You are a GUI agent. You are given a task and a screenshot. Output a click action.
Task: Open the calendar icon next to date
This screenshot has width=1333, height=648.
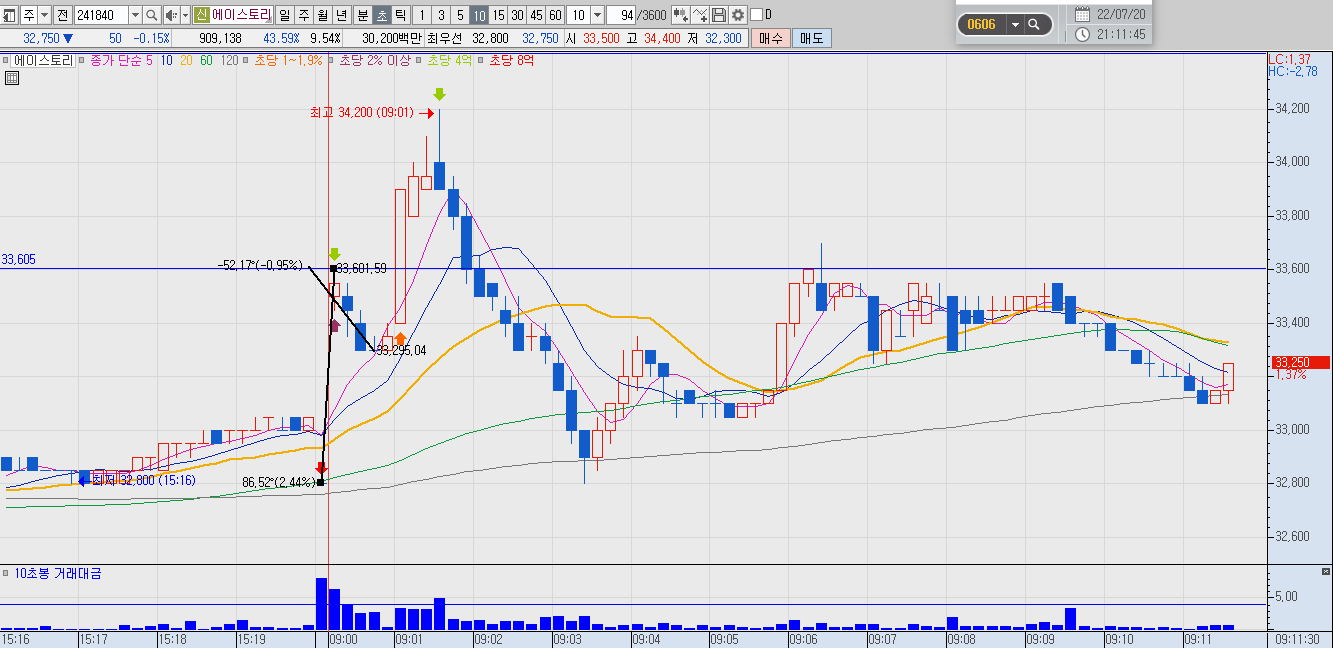(x=1082, y=14)
